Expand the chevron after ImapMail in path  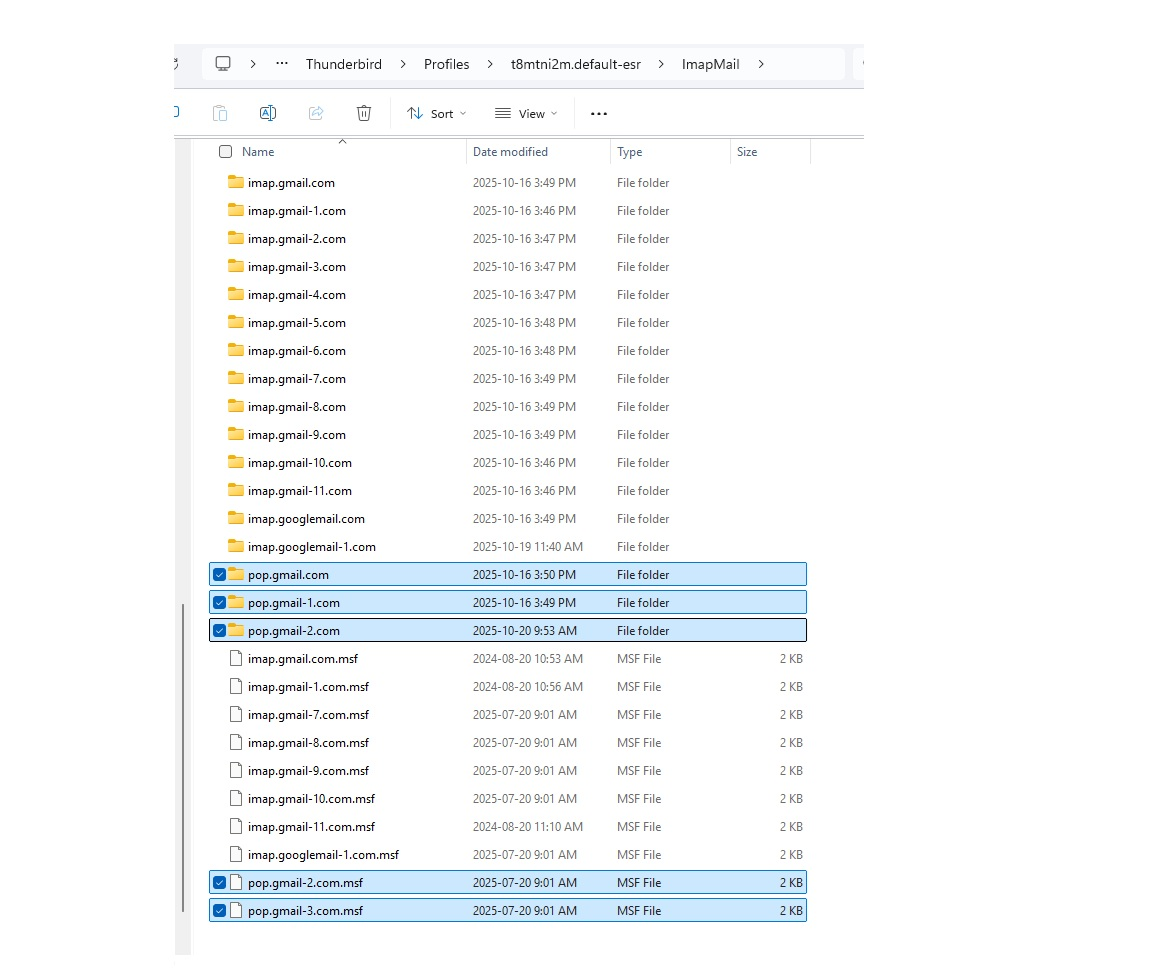[x=761, y=64]
